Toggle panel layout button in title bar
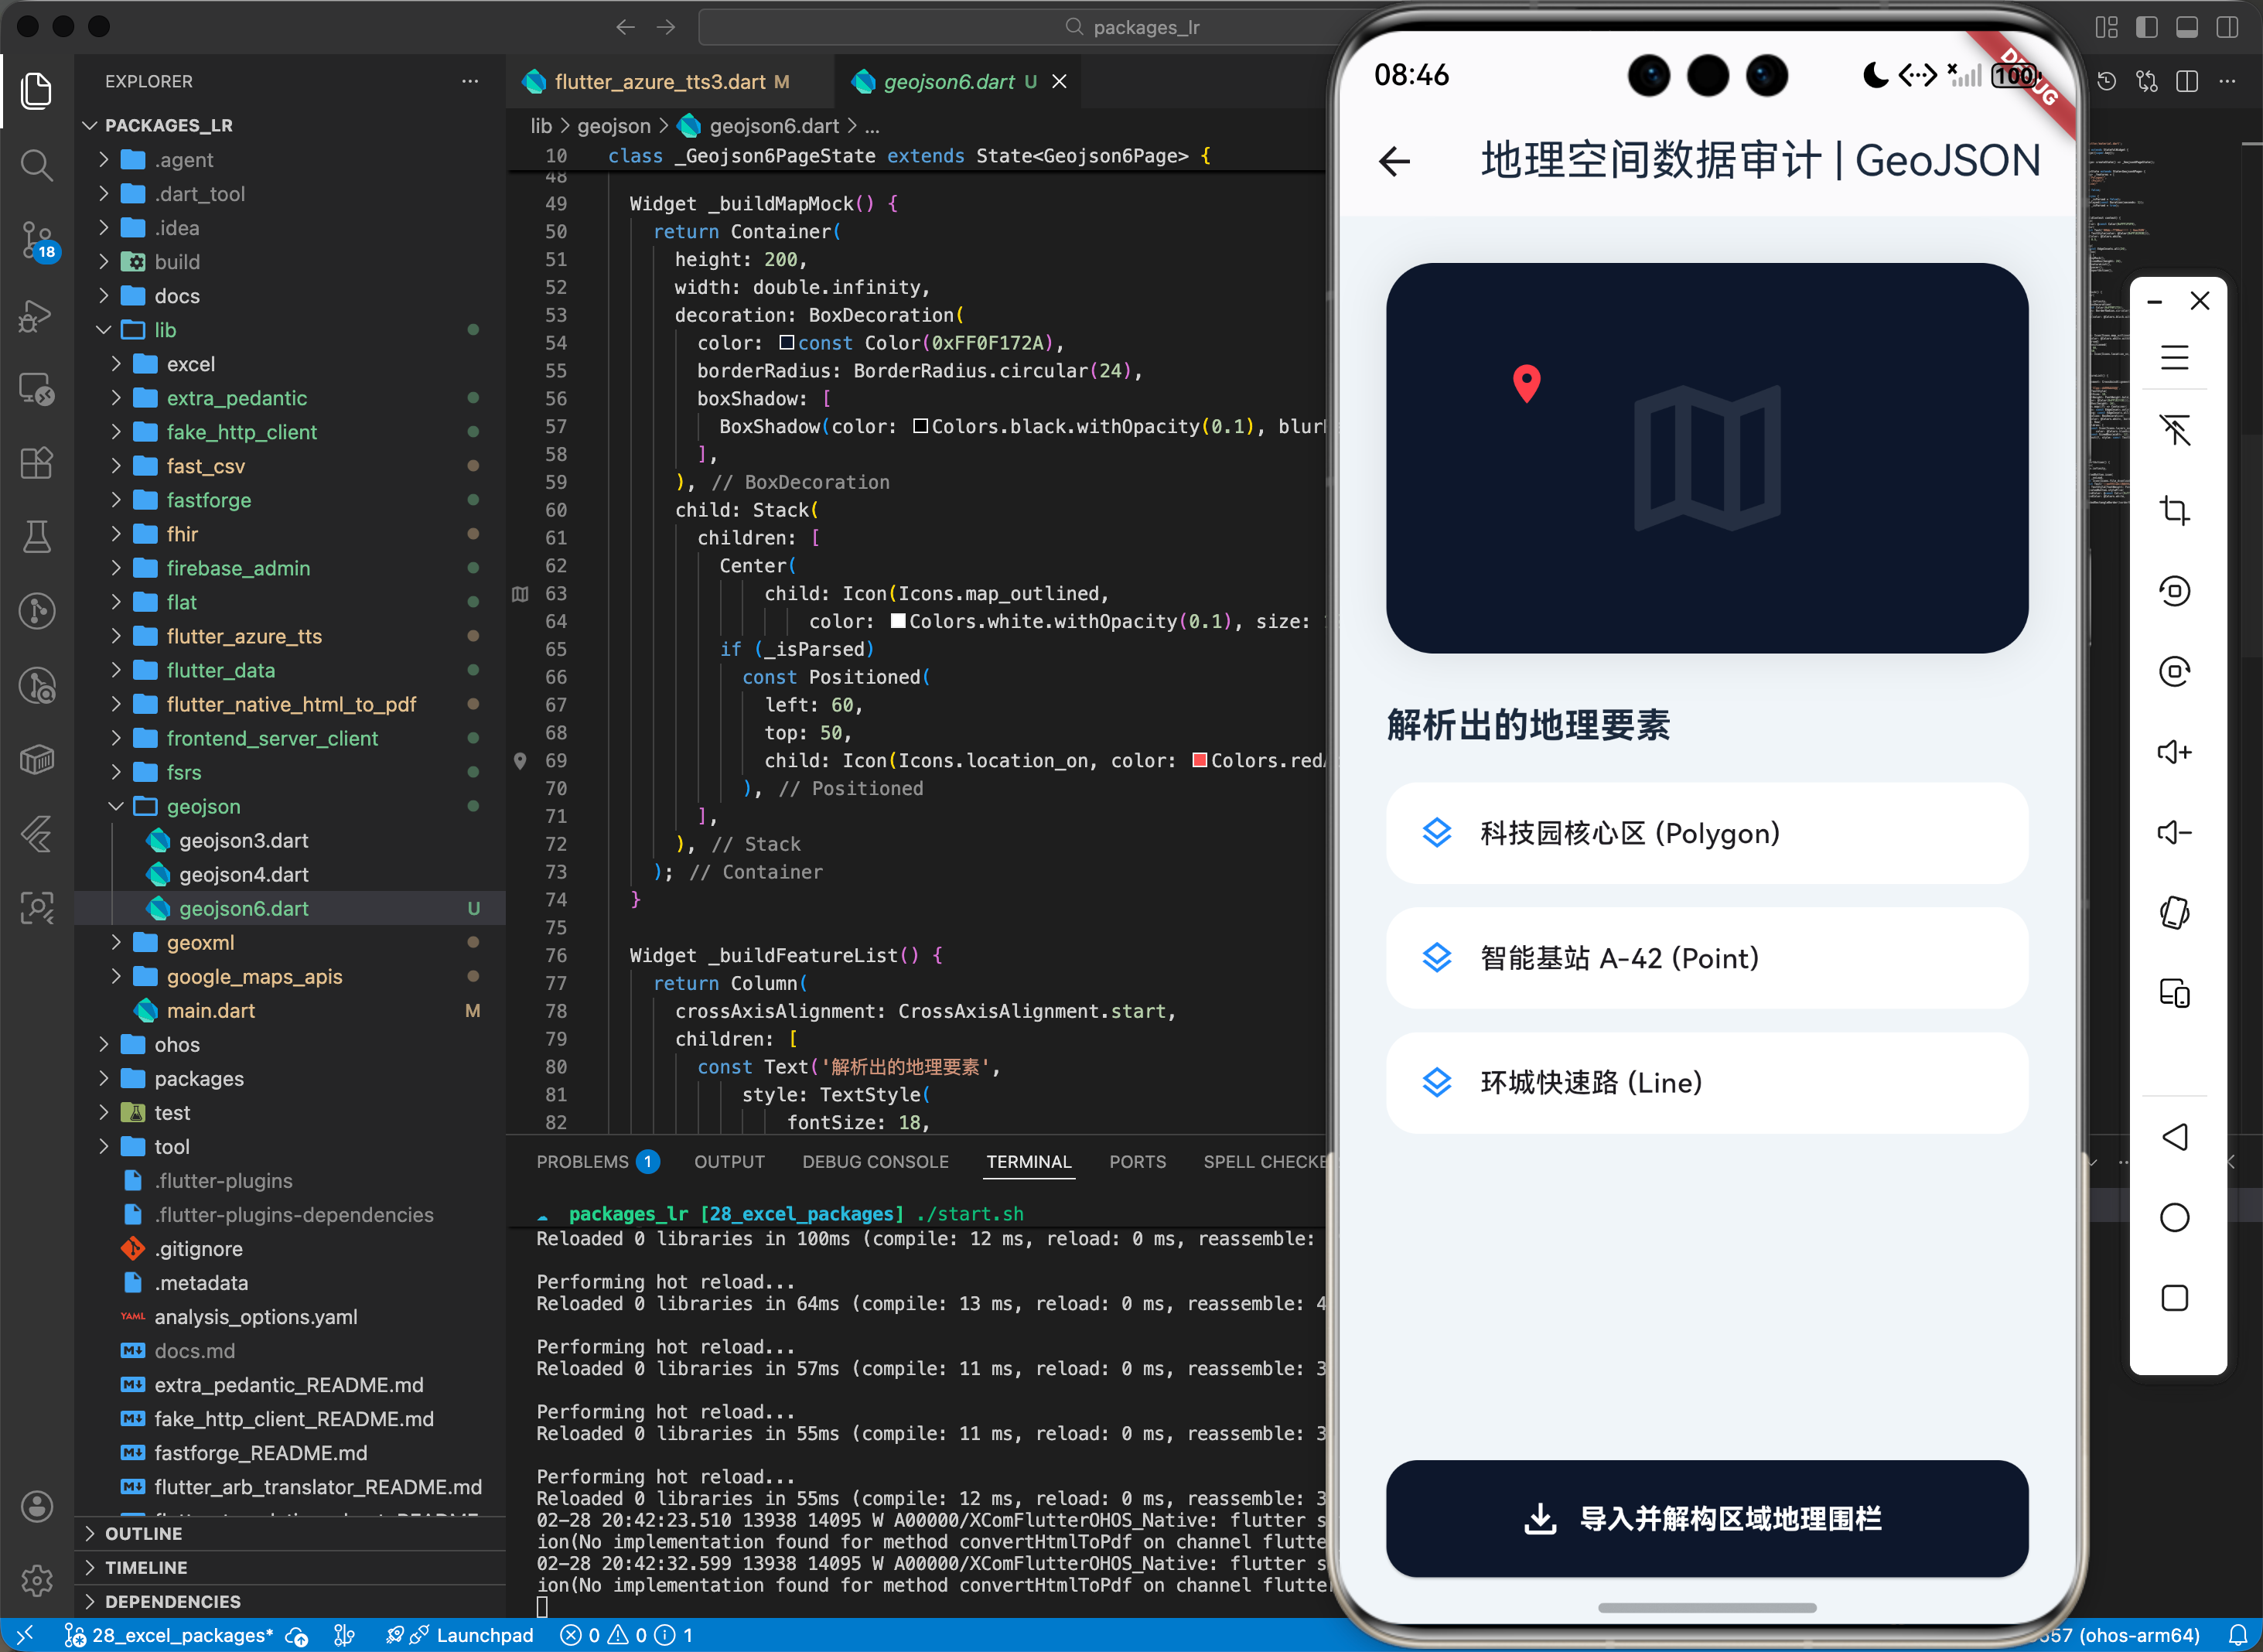Screen dimensions: 2263x1652 point(2187,27)
